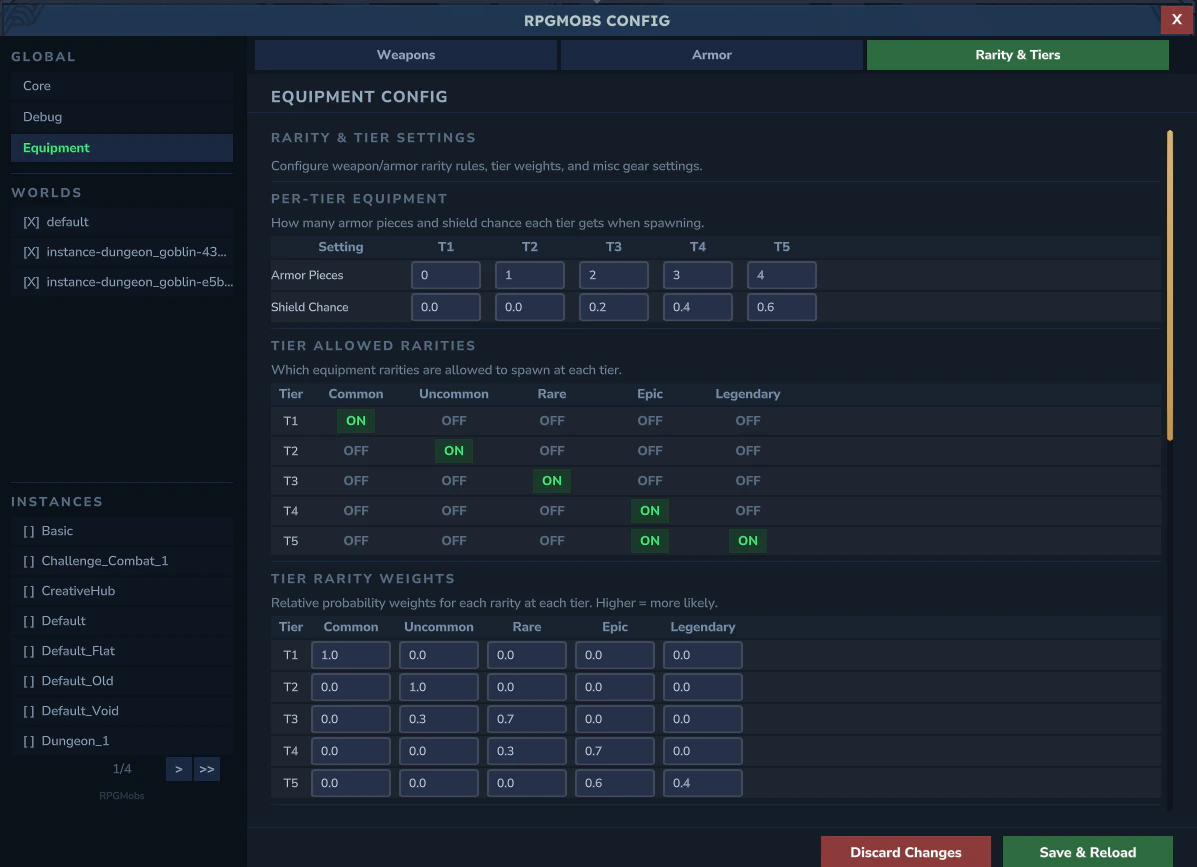1197x867 pixels.
Task: Edit T5 Shield Chance field
Action: tap(782, 307)
